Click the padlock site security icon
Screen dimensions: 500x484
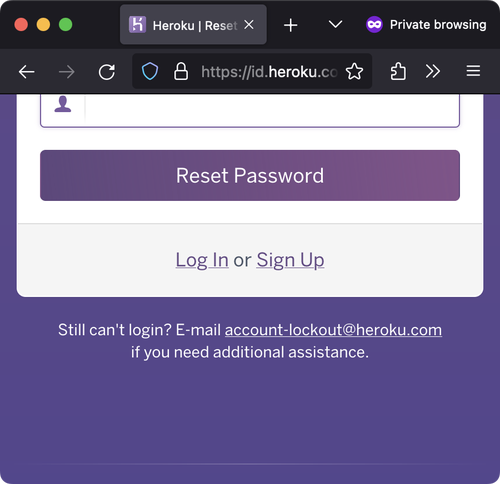point(181,71)
